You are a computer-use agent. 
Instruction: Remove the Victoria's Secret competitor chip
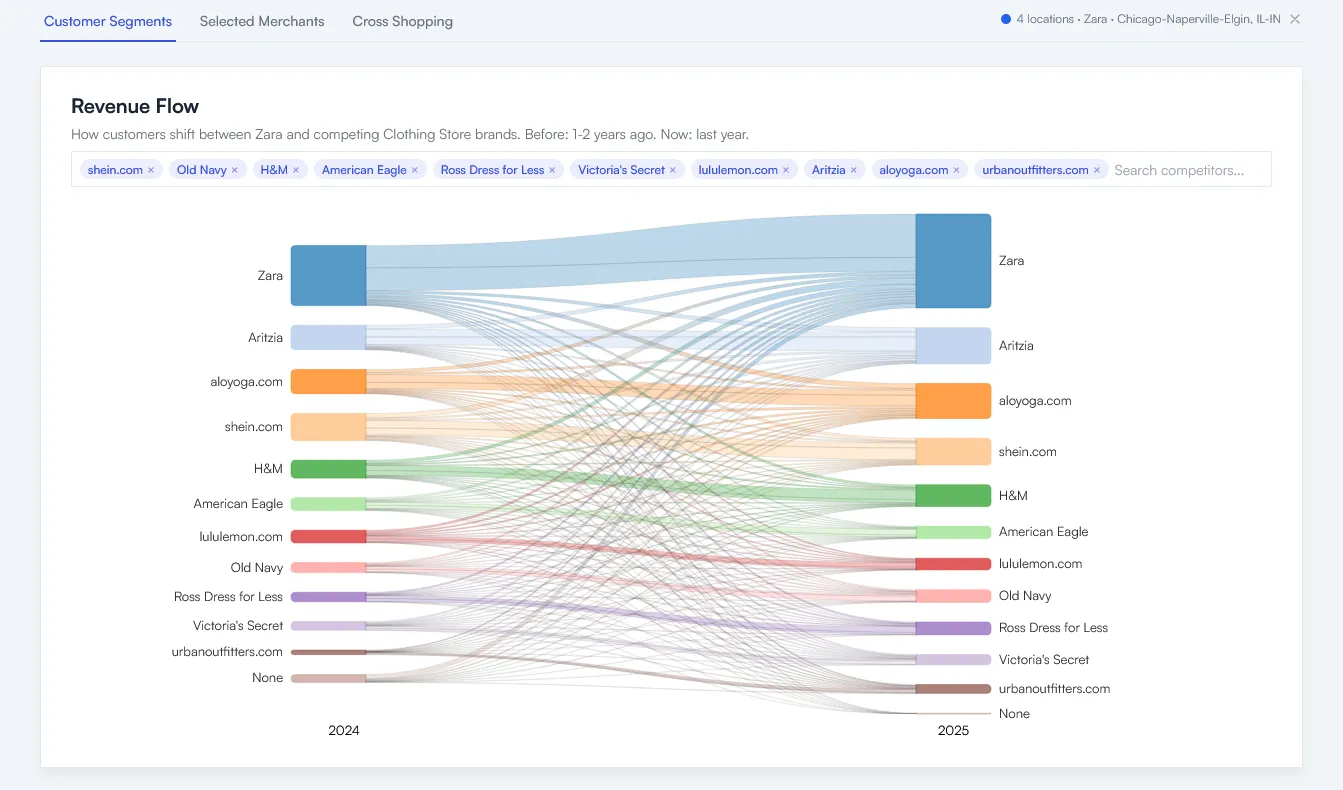673,170
